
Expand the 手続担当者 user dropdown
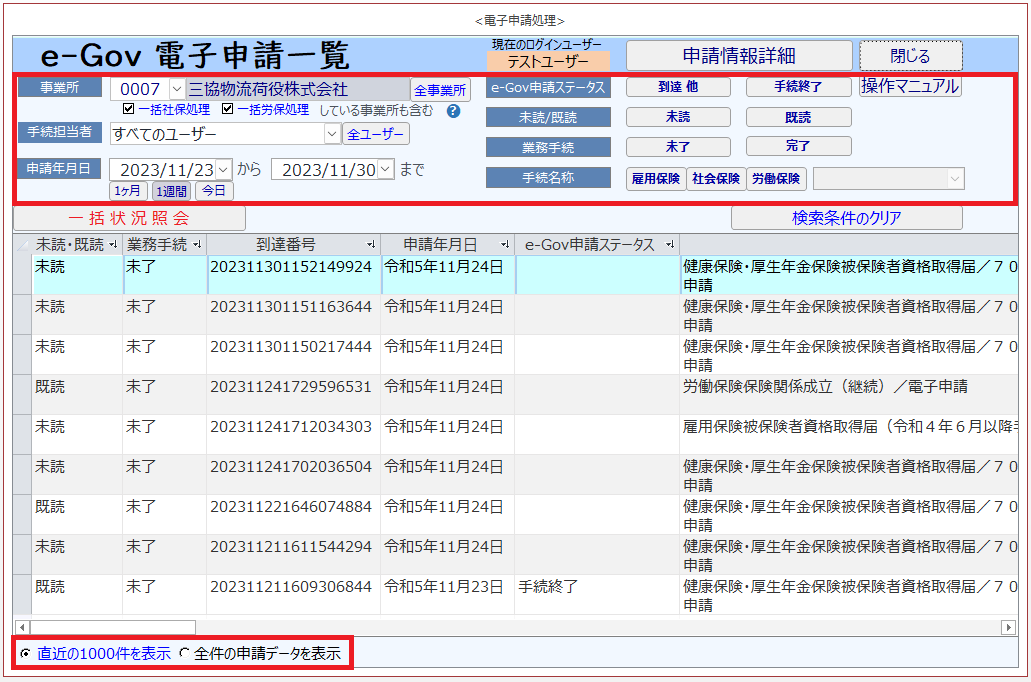(x=332, y=134)
